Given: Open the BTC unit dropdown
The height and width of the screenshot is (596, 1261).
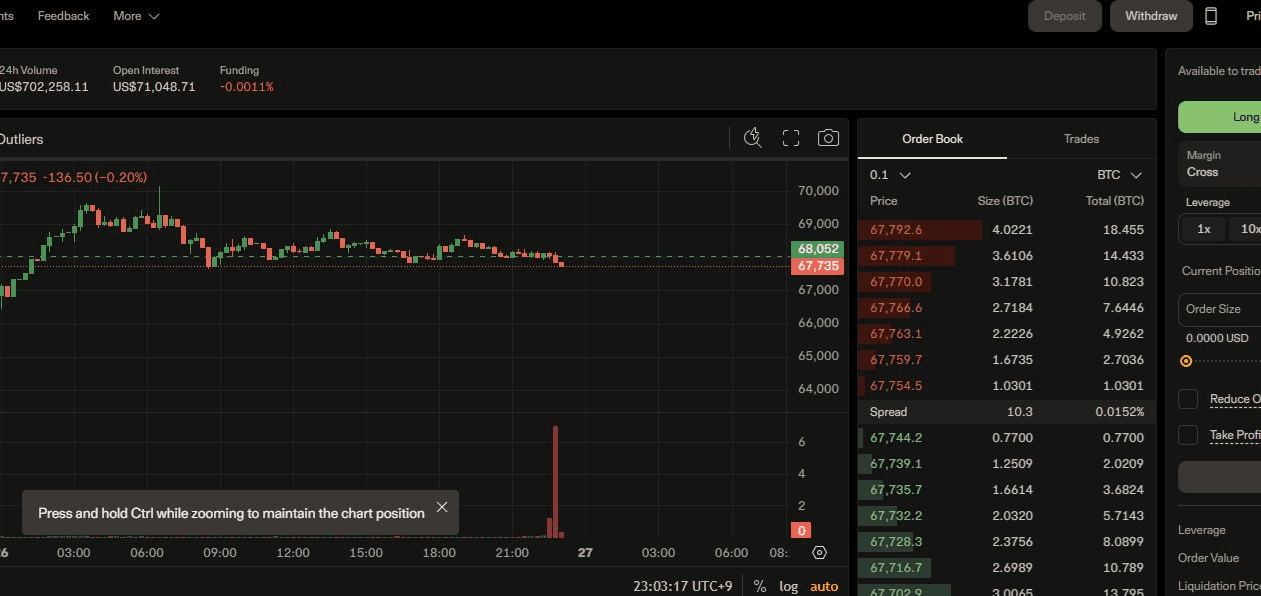Looking at the screenshot, I should (x=1119, y=175).
